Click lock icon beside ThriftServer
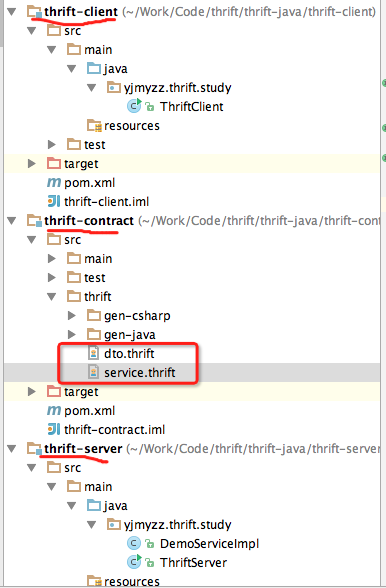Image resolution: width=386 pixels, height=588 pixels. pos(150,562)
